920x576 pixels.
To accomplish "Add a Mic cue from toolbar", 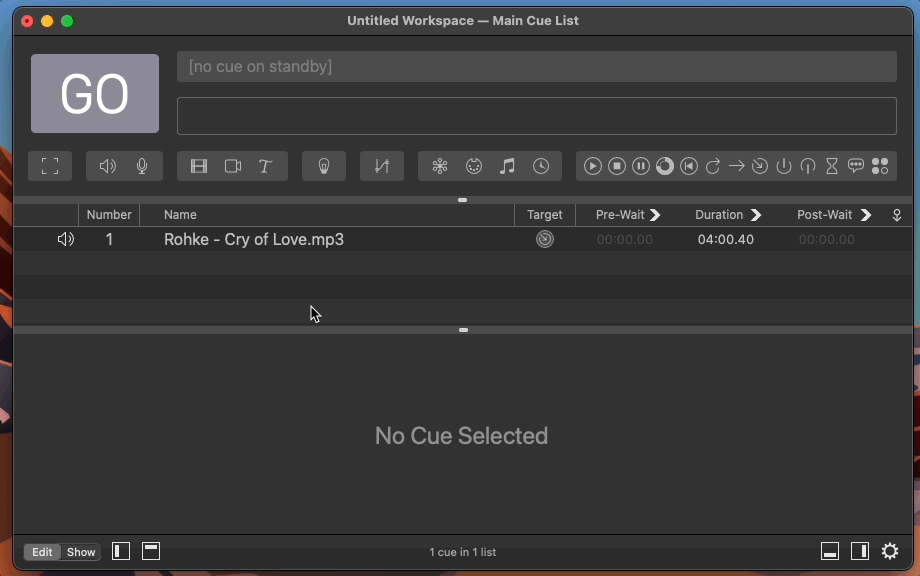I will click(142, 166).
